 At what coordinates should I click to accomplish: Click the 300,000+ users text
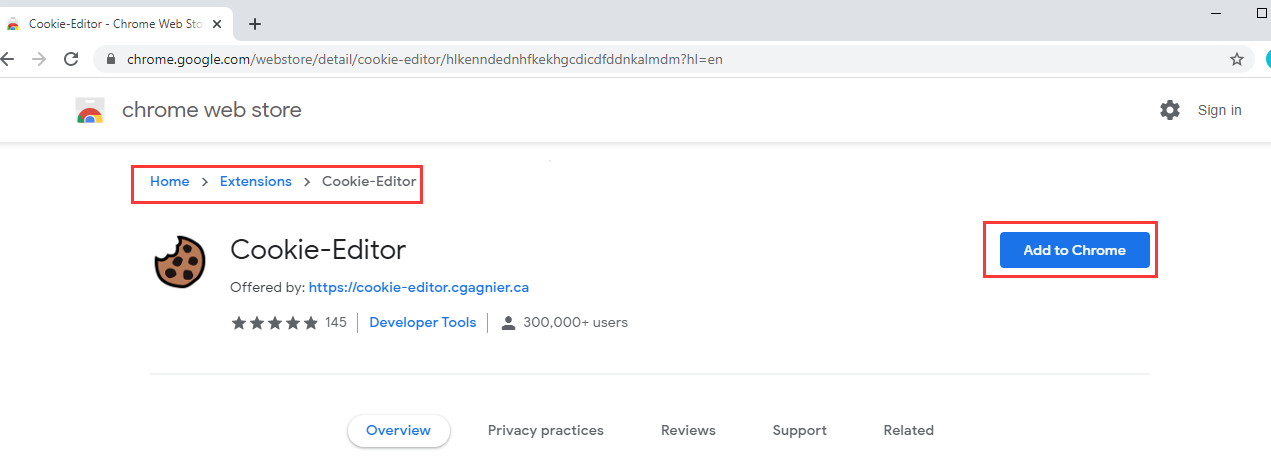point(575,322)
